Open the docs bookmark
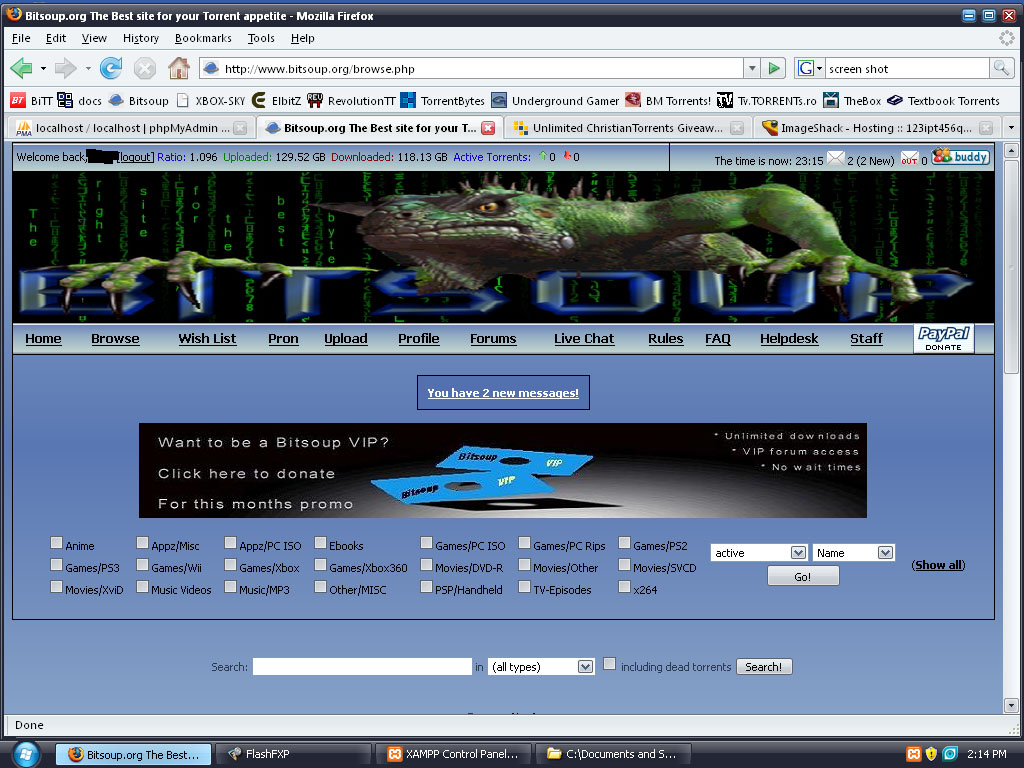Screen dimensions: 1024x768 click(x=80, y=101)
